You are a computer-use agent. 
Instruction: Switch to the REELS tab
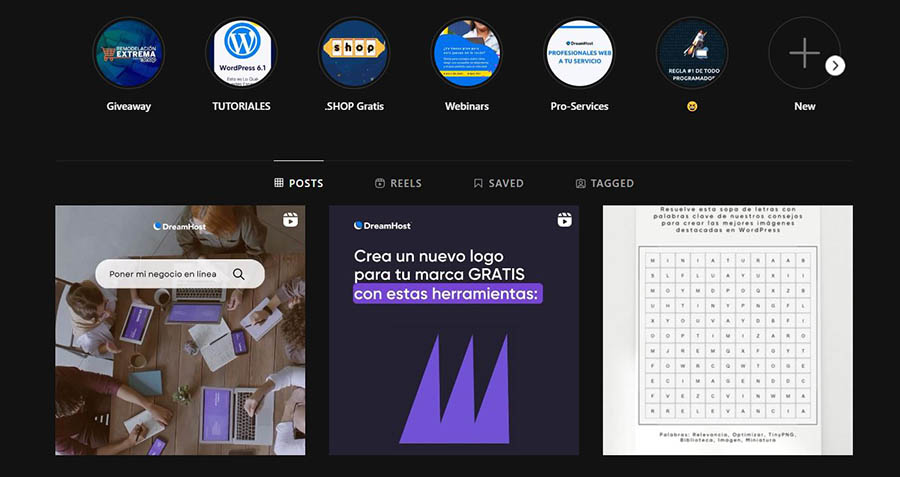click(398, 183)
